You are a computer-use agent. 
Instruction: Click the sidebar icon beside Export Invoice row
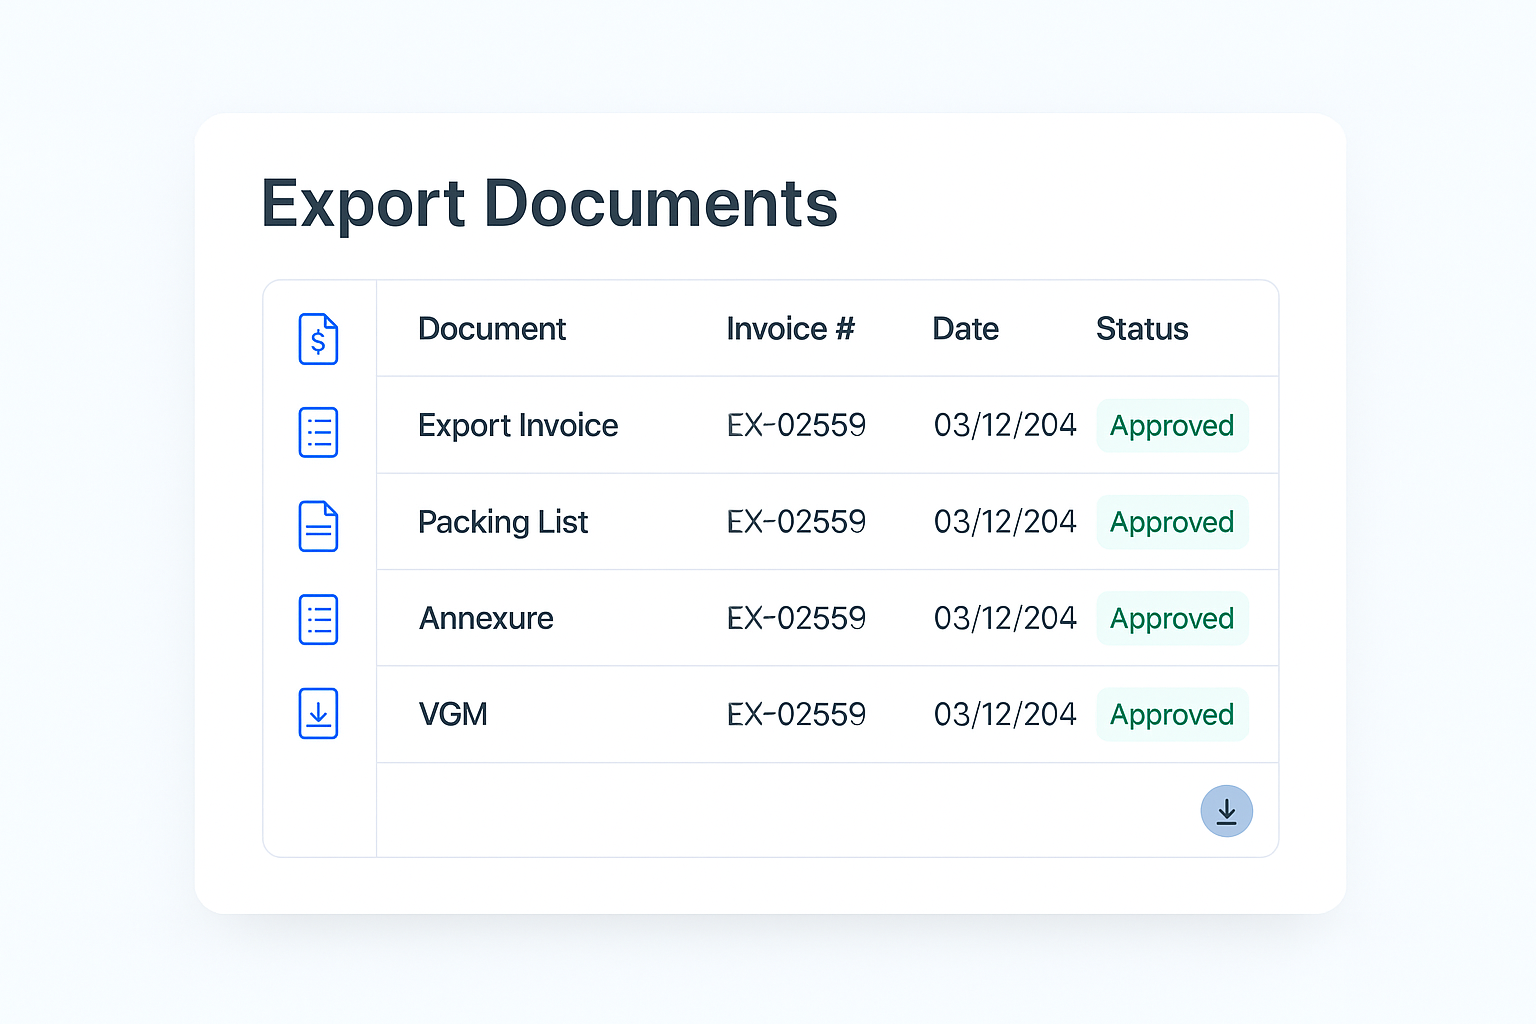point(318,432)
